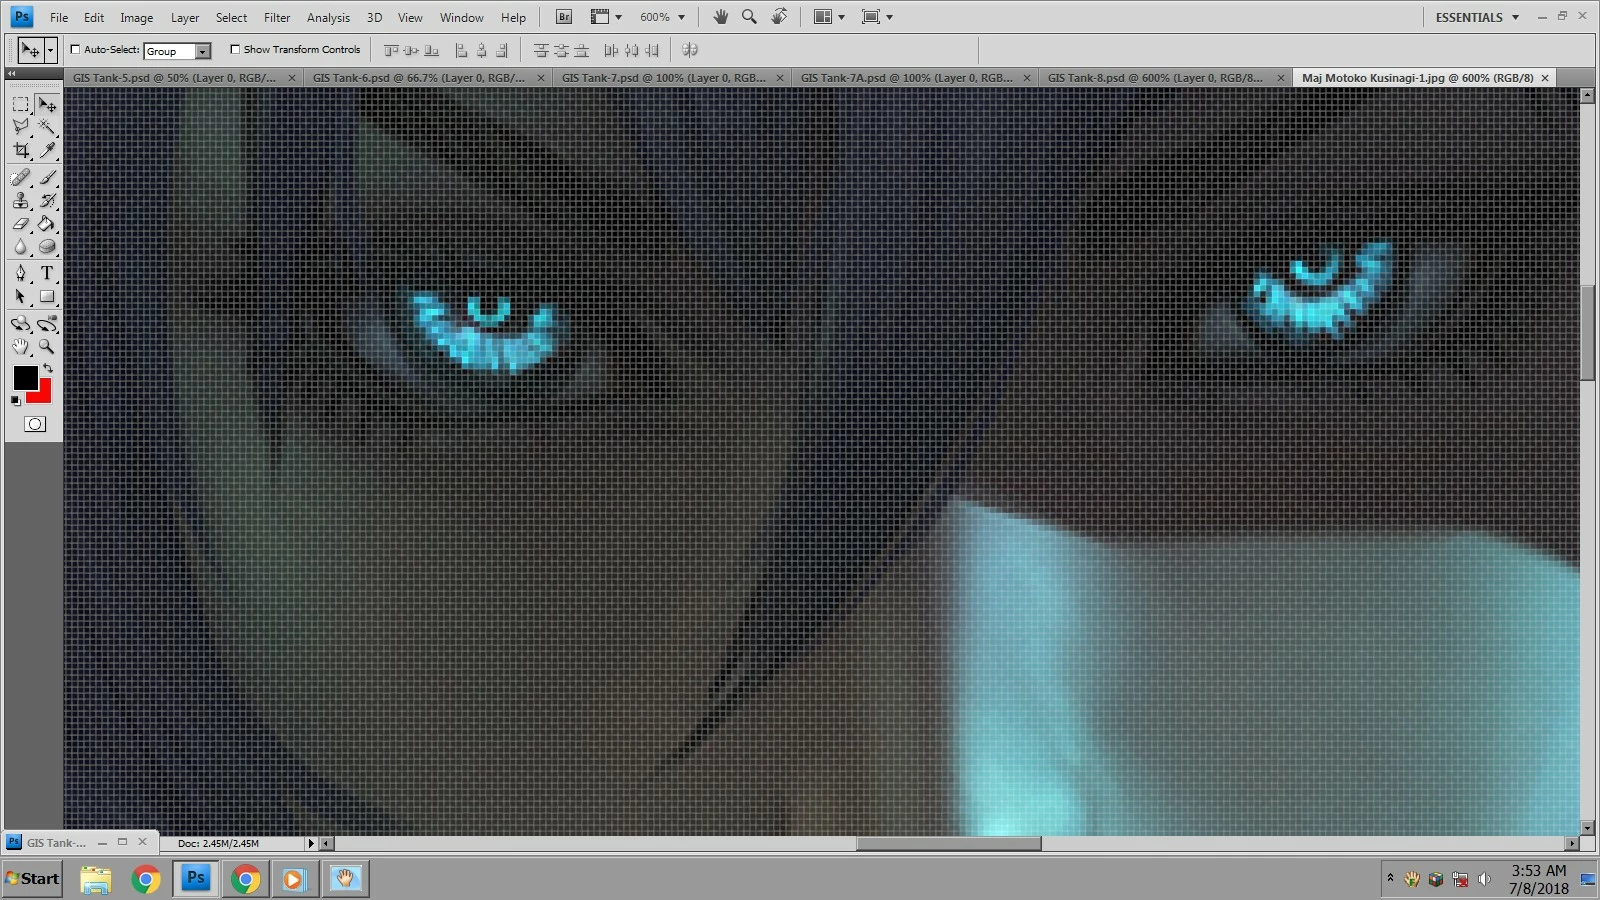This screenshot has width=1600, height=900.
Task: Expand the collapsed toolbox panel arrows
Action: (11, 74)
